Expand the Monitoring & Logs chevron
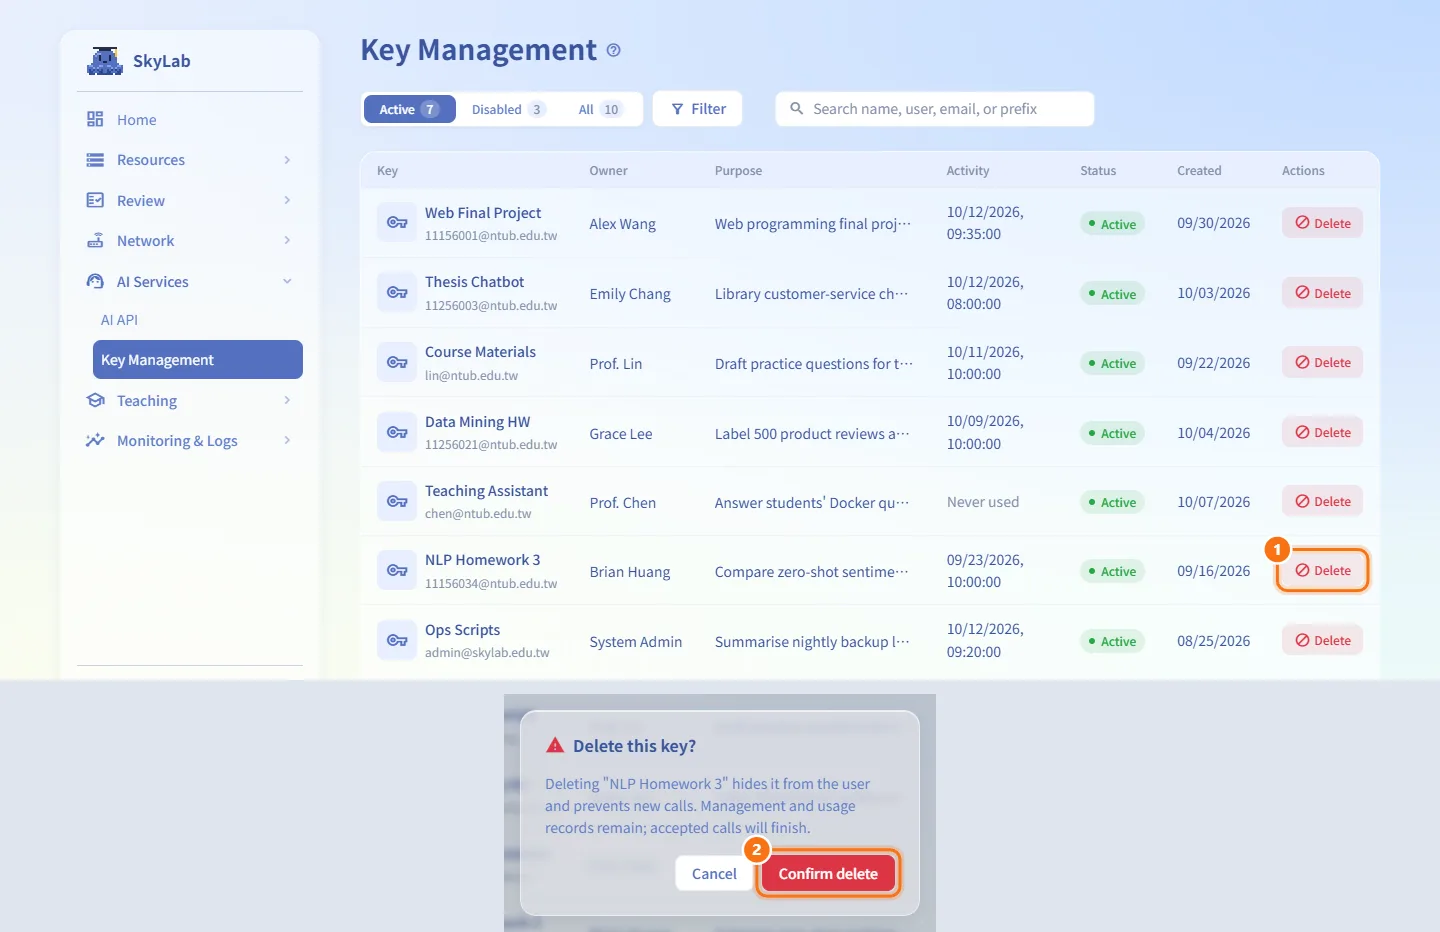 (287, 440)
